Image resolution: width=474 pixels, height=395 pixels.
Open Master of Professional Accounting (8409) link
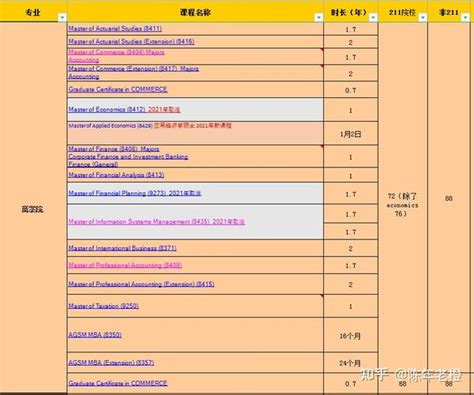point(125,265)
